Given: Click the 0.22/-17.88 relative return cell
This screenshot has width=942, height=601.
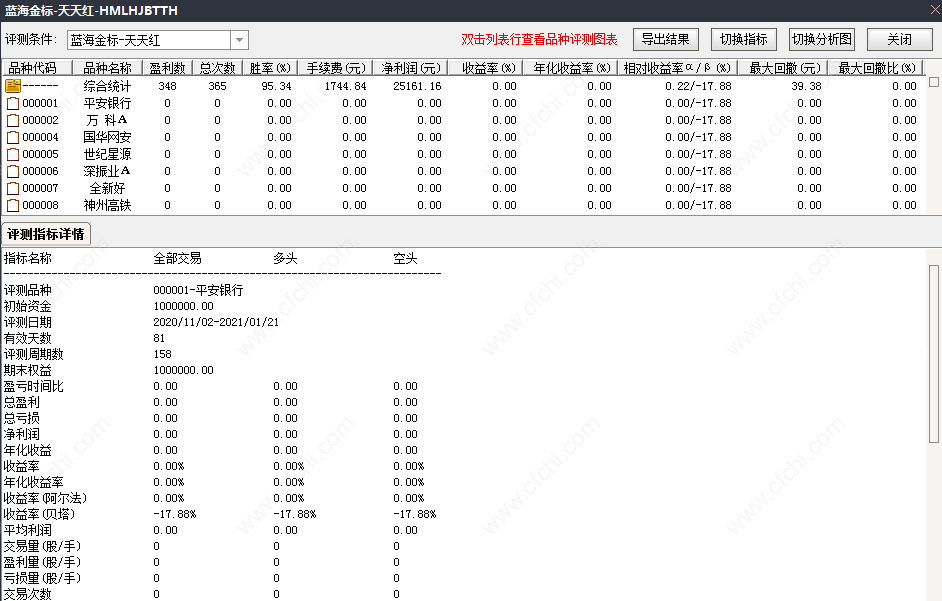Looking at the screenshot, I should click(x=698, y=86).
